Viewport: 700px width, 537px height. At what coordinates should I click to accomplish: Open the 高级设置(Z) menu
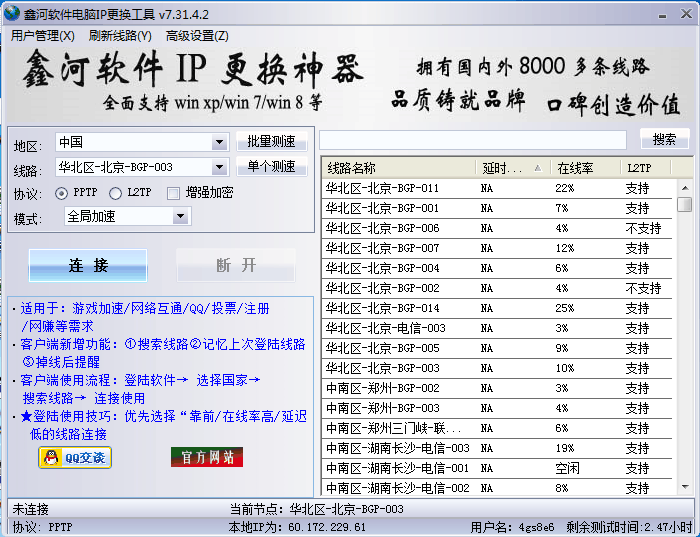tap(197, 36)
